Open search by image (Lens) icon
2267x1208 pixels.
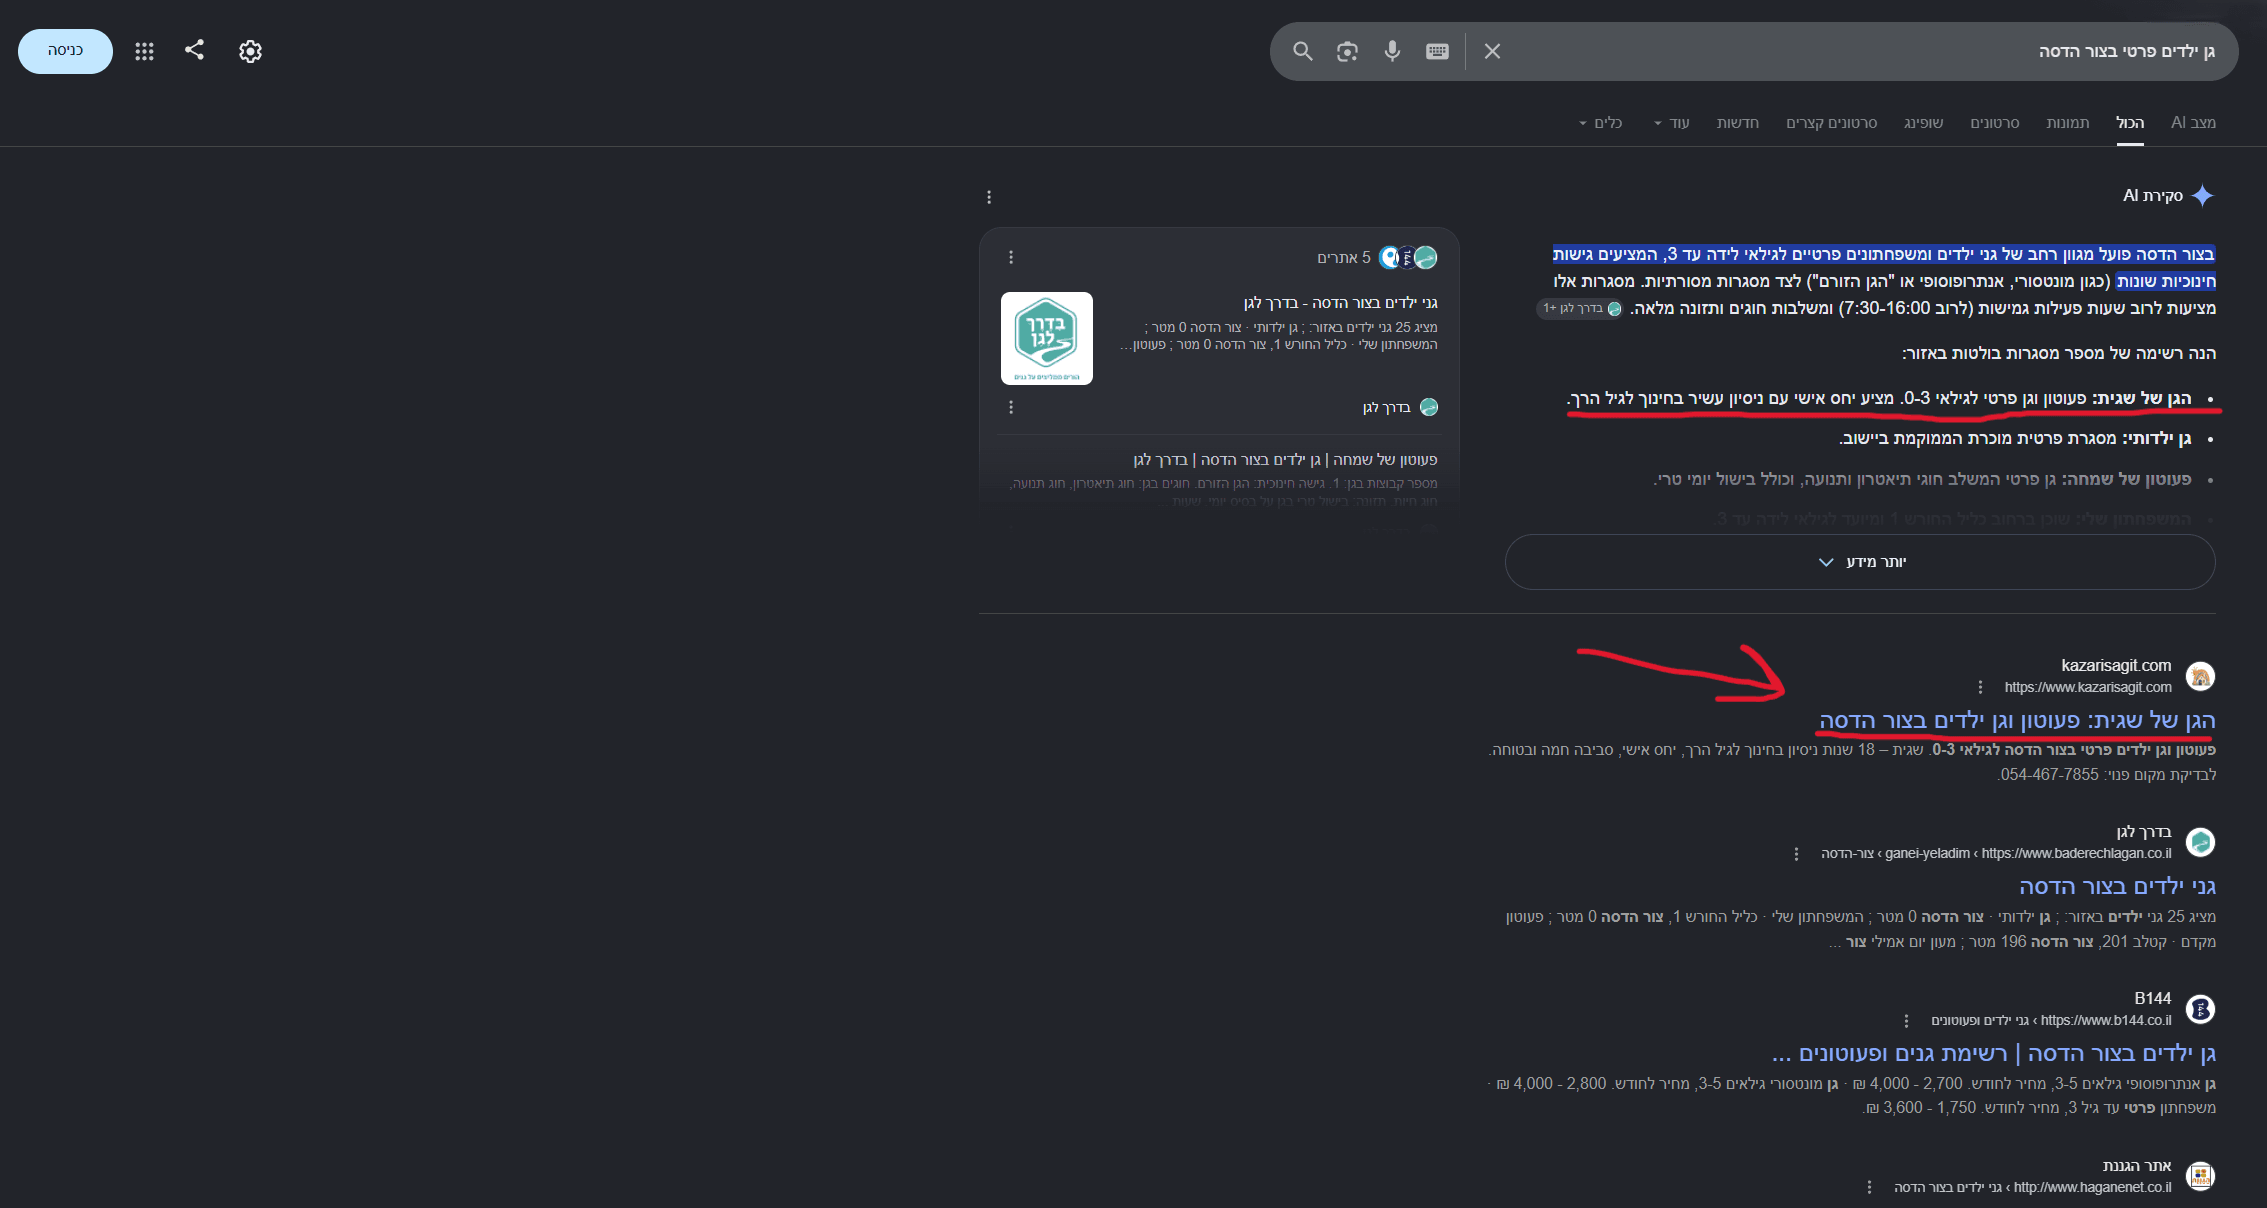pyautogui.click(x=1347, y=51)
